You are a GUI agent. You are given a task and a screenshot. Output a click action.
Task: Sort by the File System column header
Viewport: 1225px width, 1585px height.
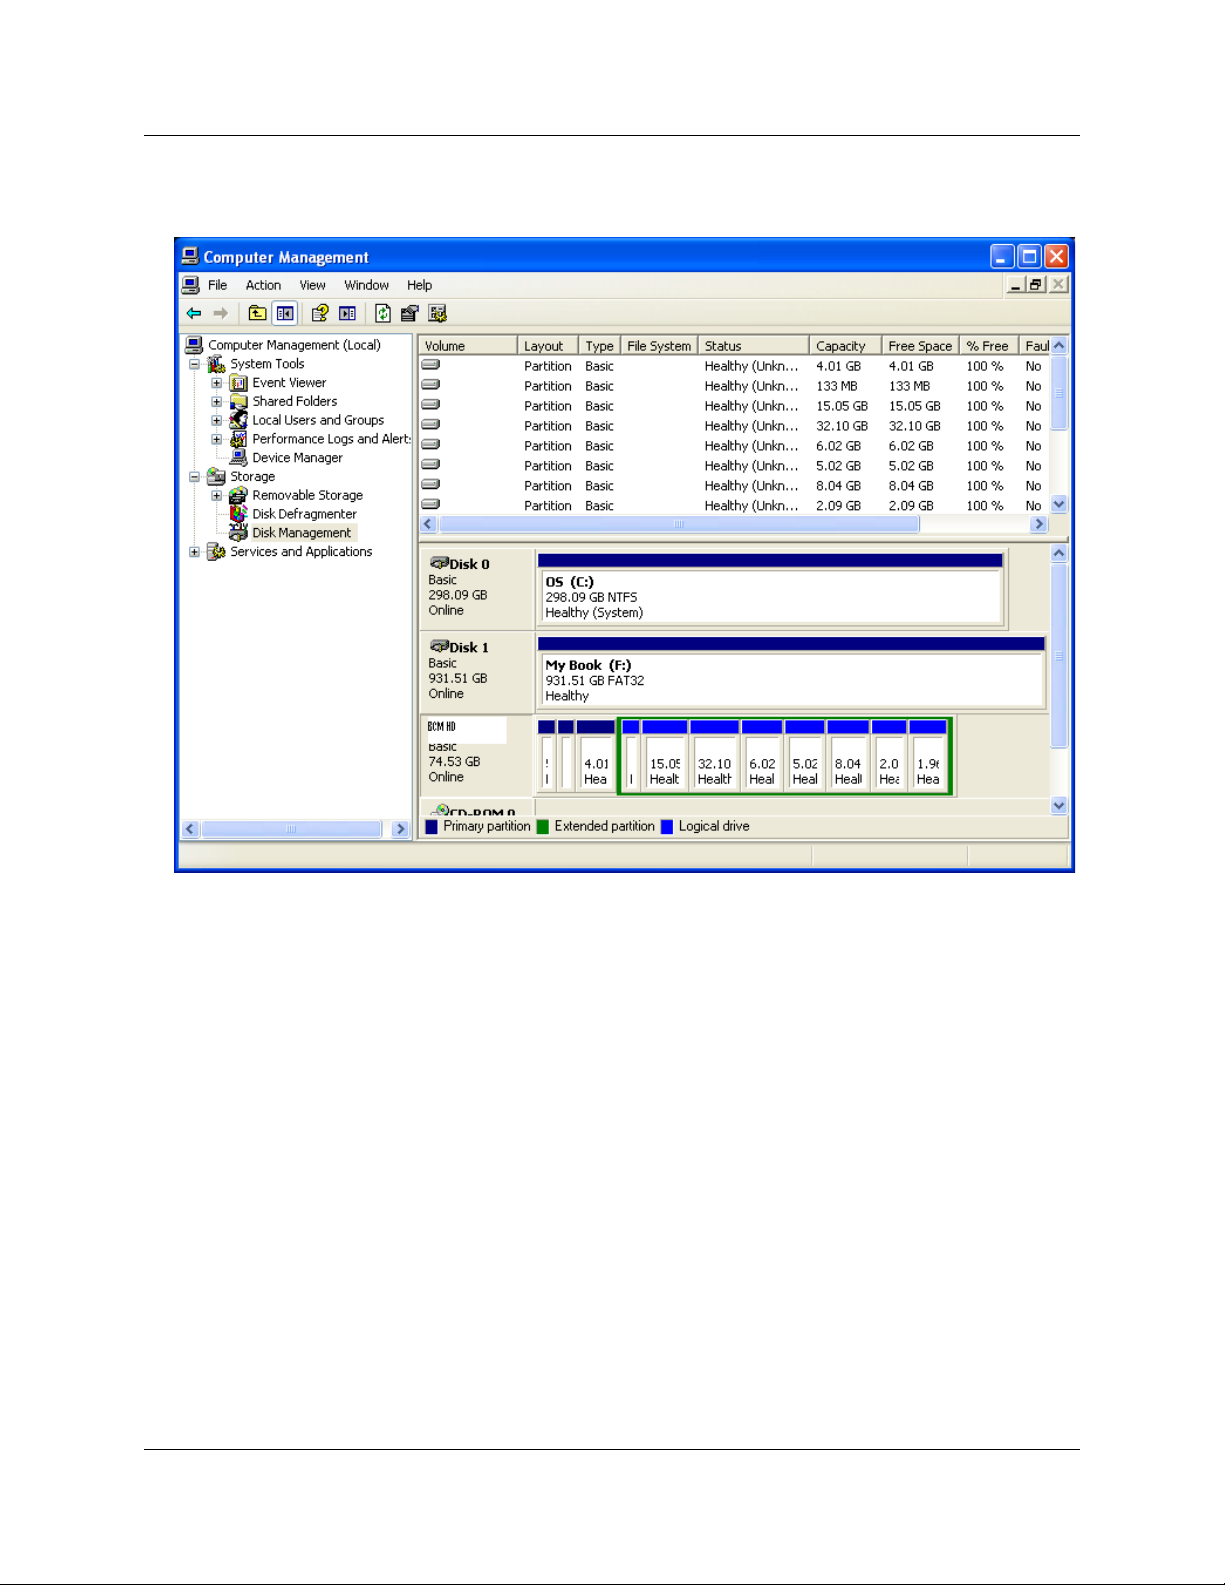[659, 346]
